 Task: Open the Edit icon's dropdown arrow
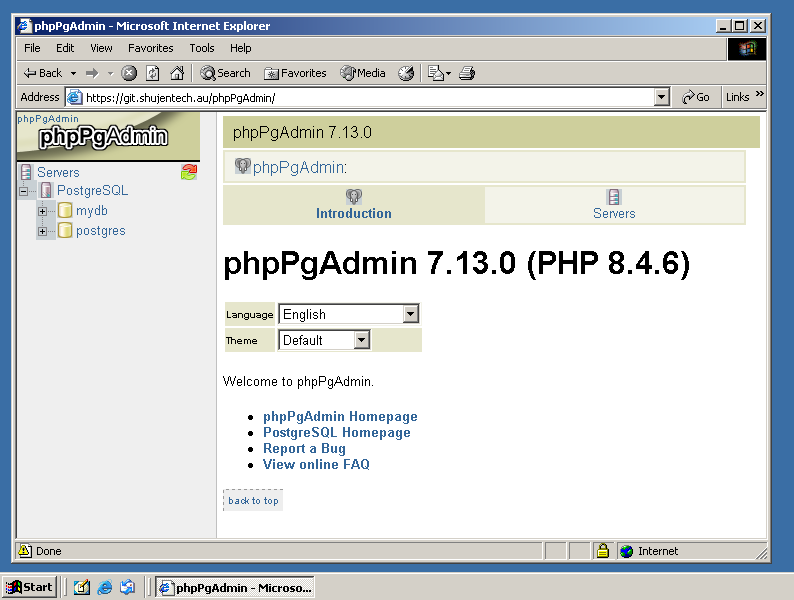(x=448, y=73)
